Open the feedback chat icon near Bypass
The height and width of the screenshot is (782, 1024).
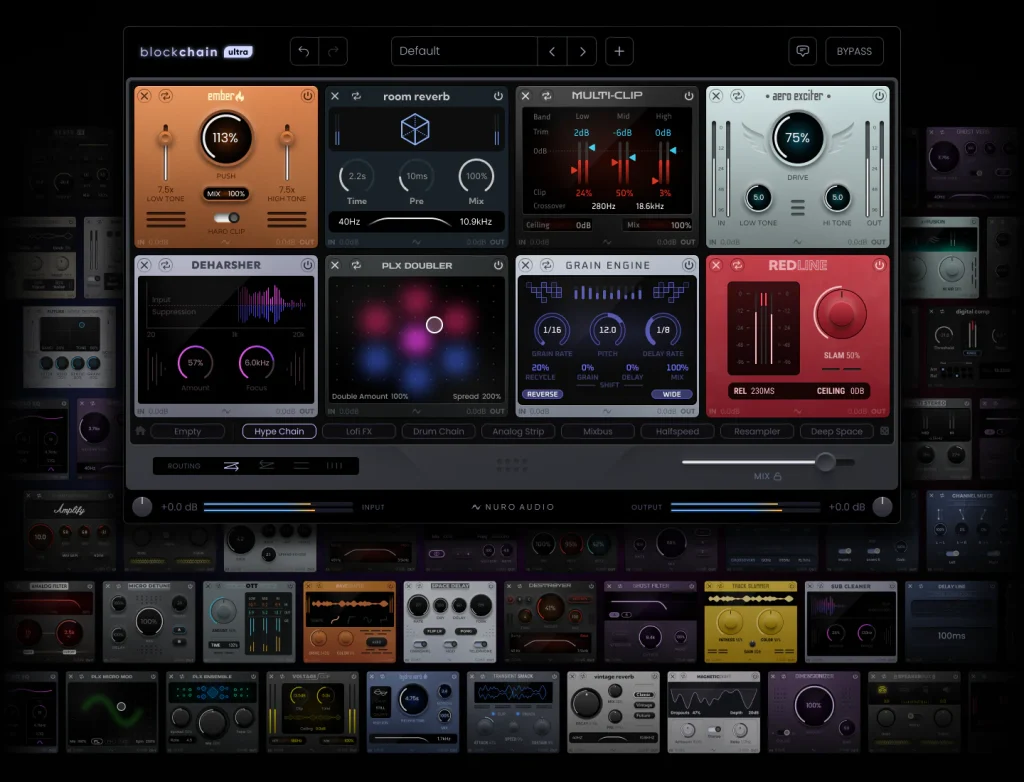[802, 51]
